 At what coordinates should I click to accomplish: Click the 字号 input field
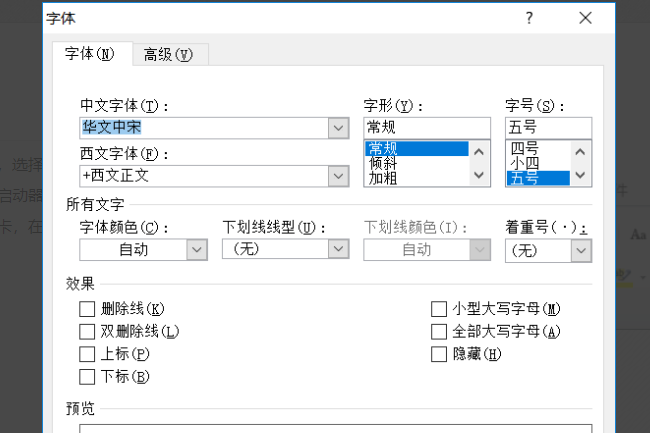pyautogui.click(x=548, y=127)
